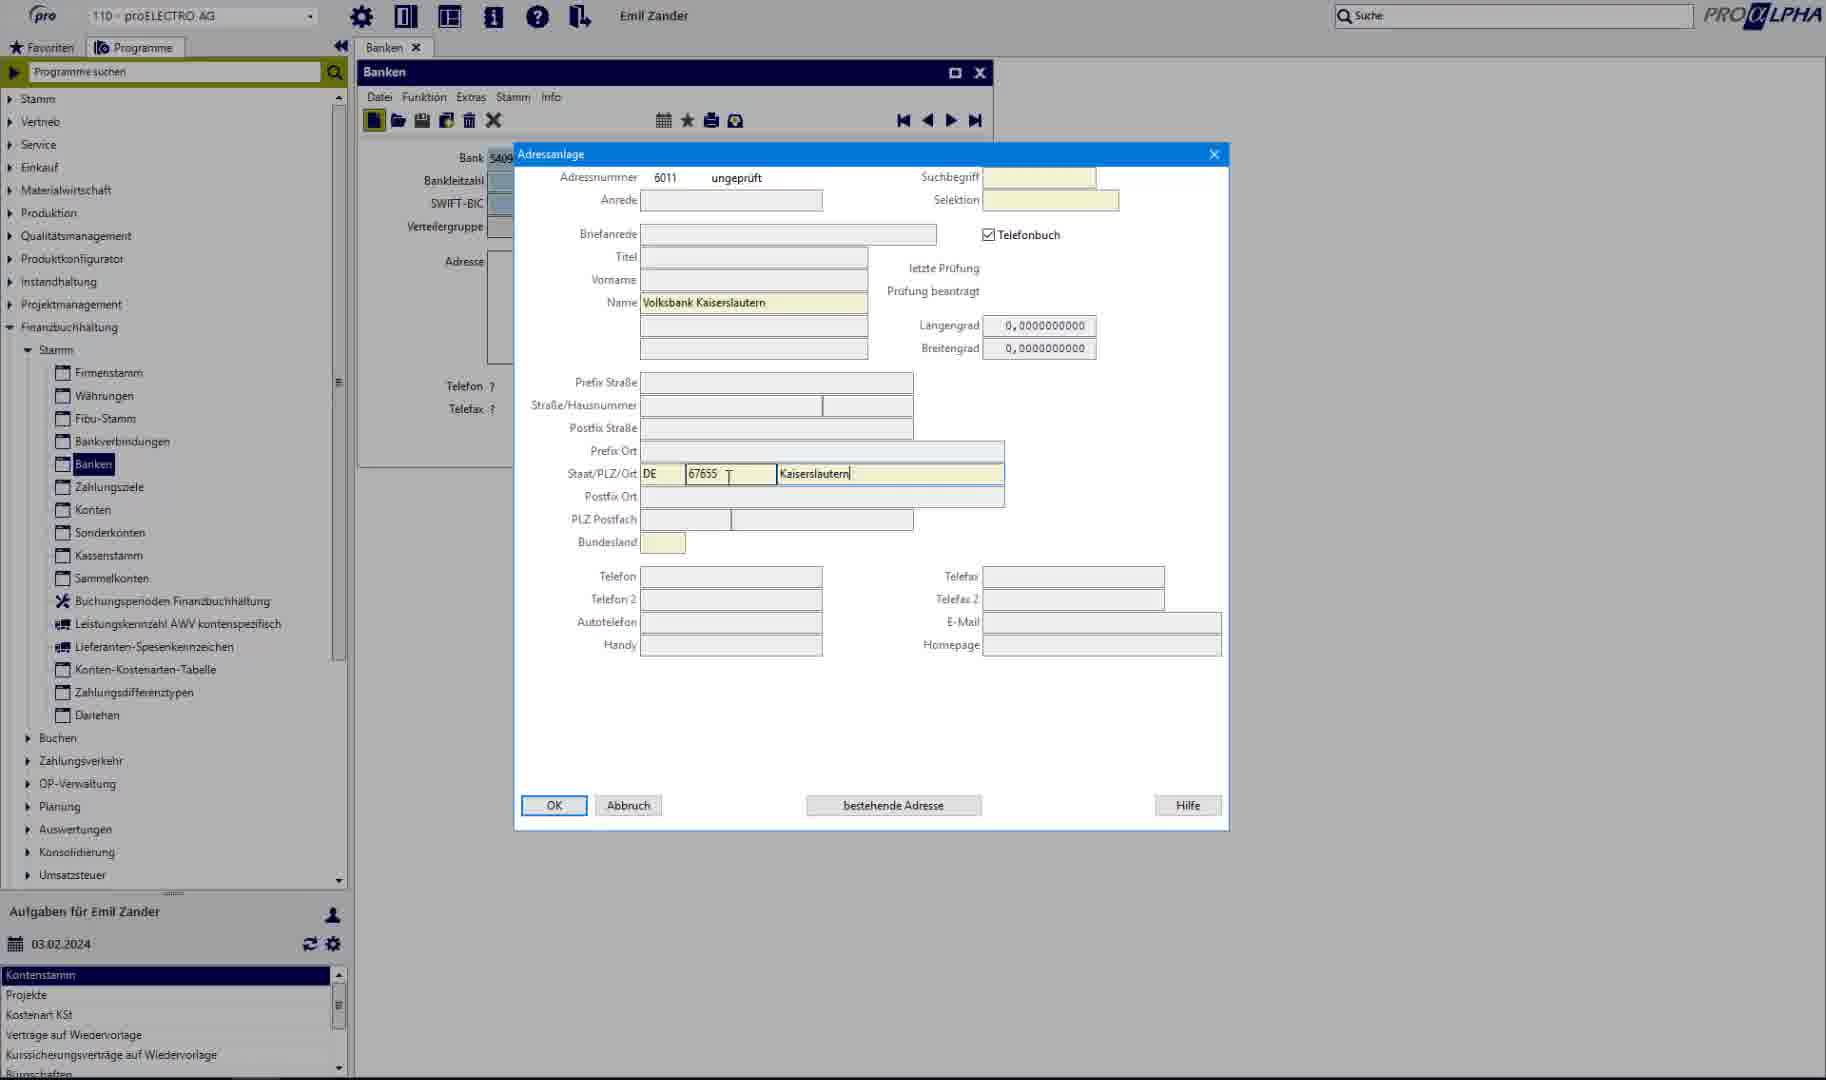Click the Bundesland input field
Image resolution: width=1826 pixels, height=1080 pixels.
pyautogui.click(x=662, y=542)
